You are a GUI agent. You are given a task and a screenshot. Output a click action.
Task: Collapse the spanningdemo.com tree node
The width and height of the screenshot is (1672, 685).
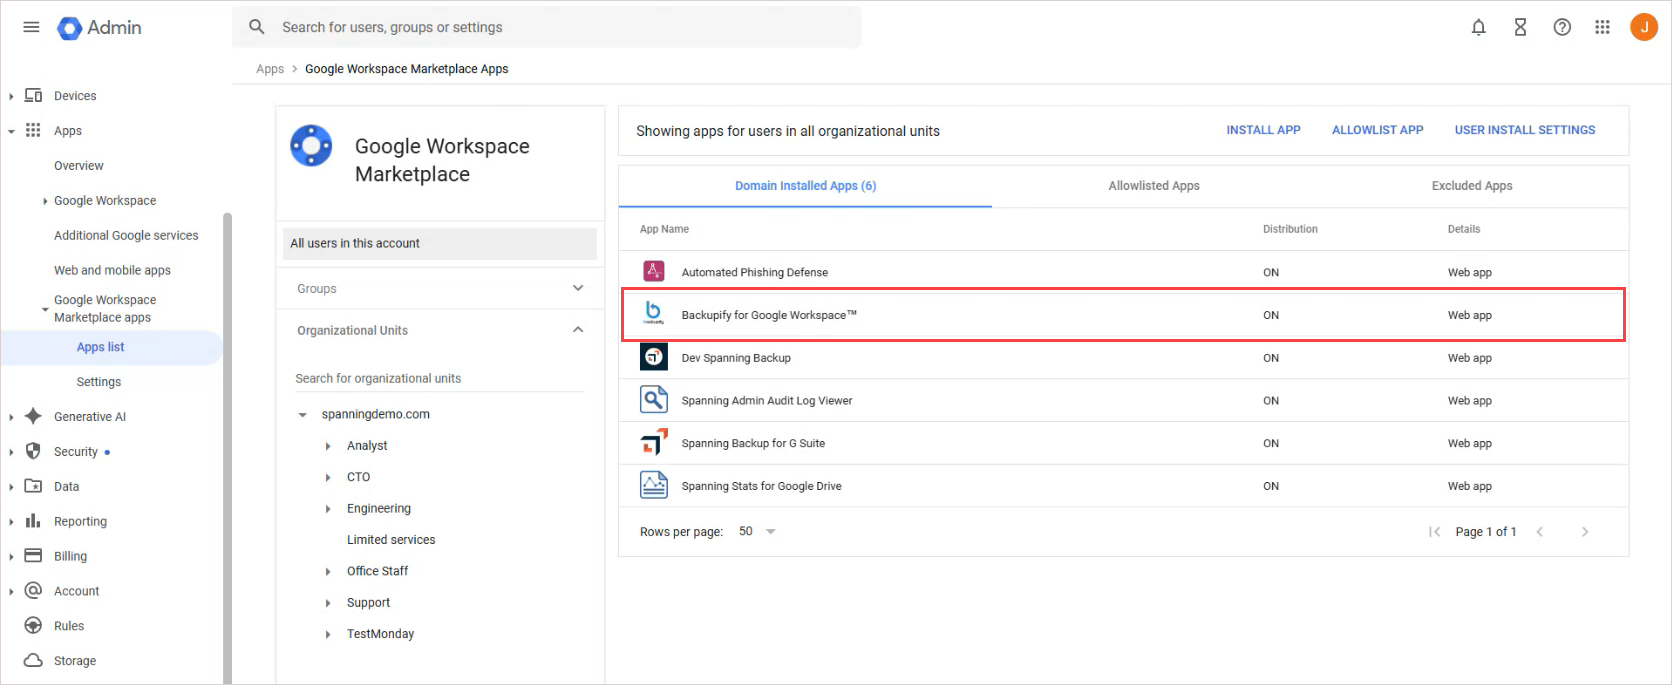302,414
